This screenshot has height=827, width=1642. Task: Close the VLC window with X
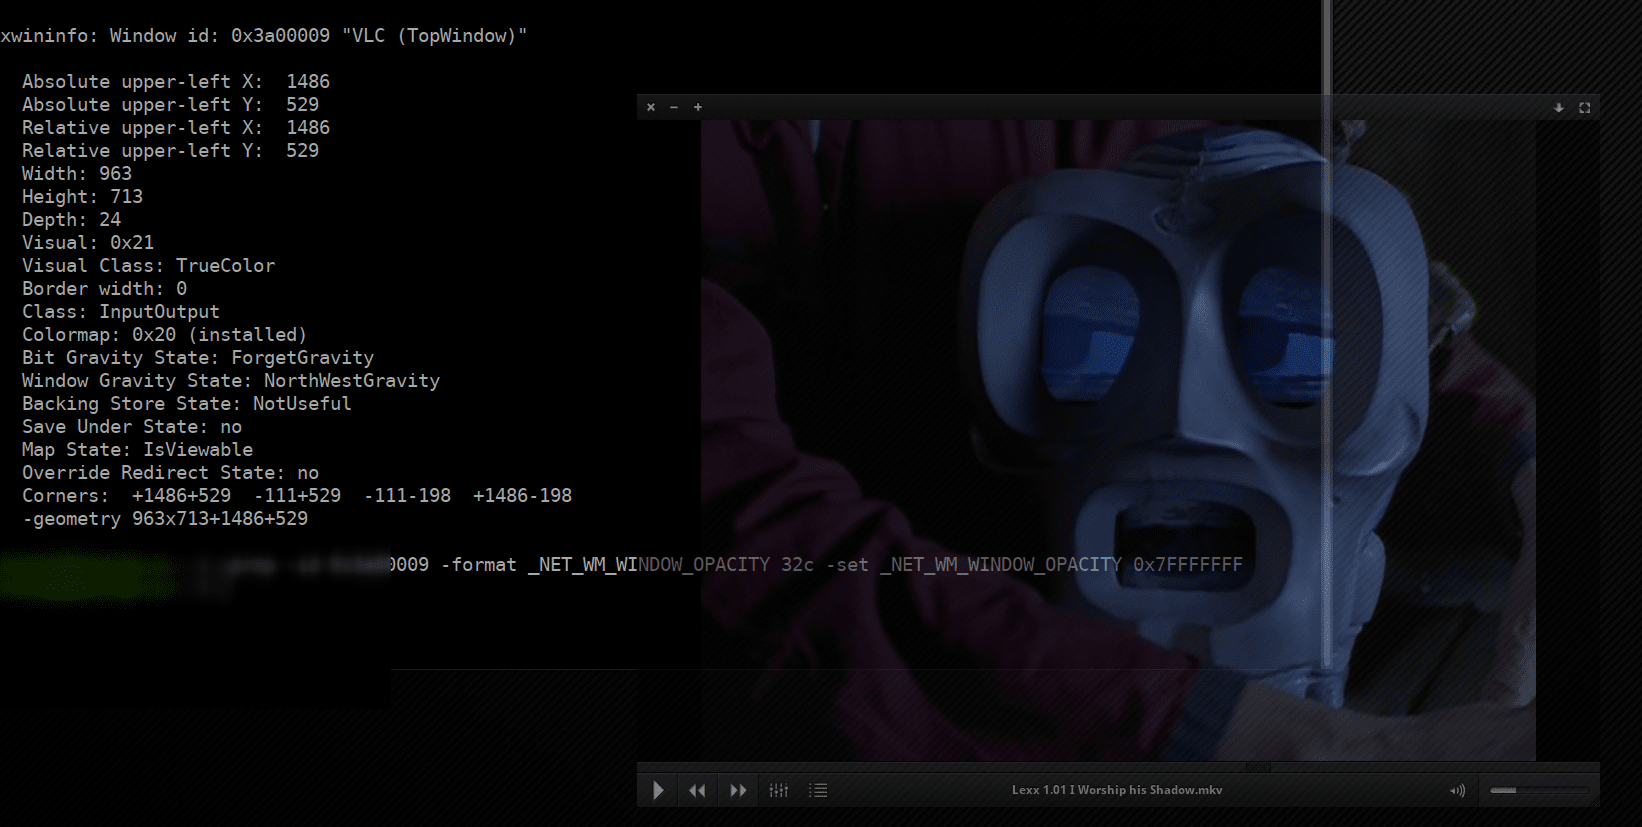pyautogui.click(x=651, y=107)
